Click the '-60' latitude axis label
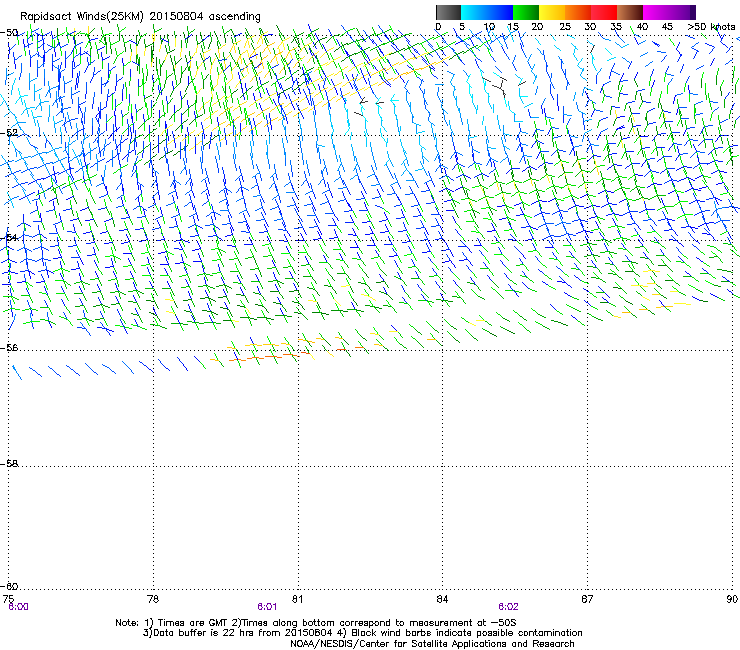Viewport: 740px width, 650px height. tap(9, 587)
